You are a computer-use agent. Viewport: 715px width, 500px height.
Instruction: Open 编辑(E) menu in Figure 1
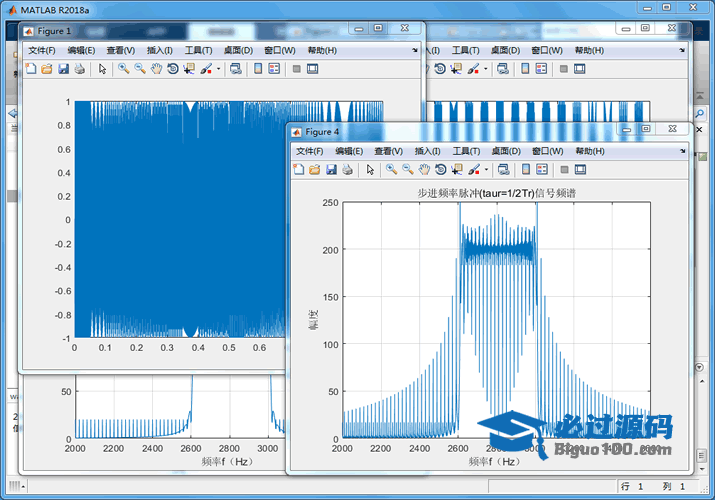click(x=81, y=51)
